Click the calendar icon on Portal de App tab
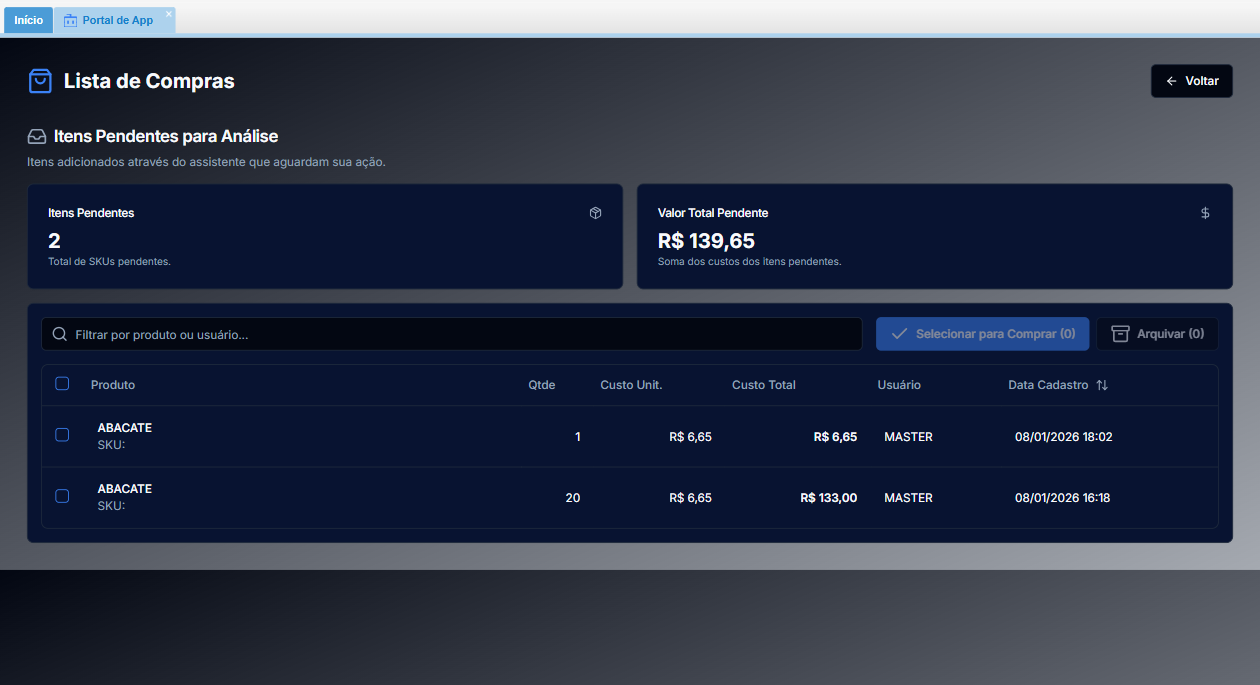Image resolution: width=1260 pixels, height=685 pixels. point(70,20)
